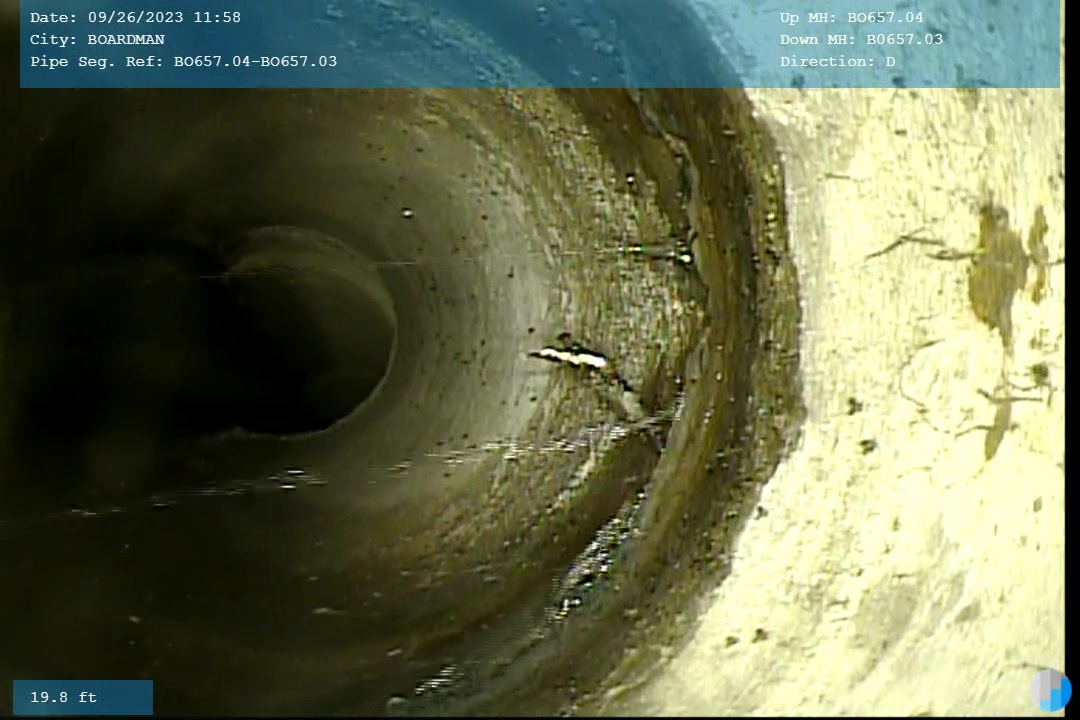Viewport: 1080px width, 720px height.
Task: Click the date stamp "09/26/2023 11:58"
Action: [x=164, y=17]
